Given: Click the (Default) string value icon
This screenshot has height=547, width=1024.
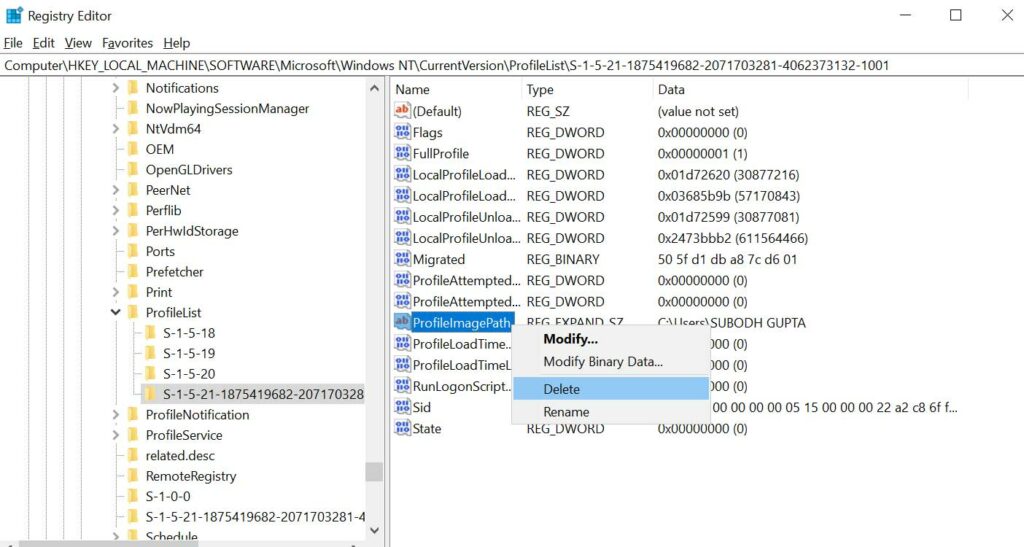Looking at the screenshot, I should point(402,110).
